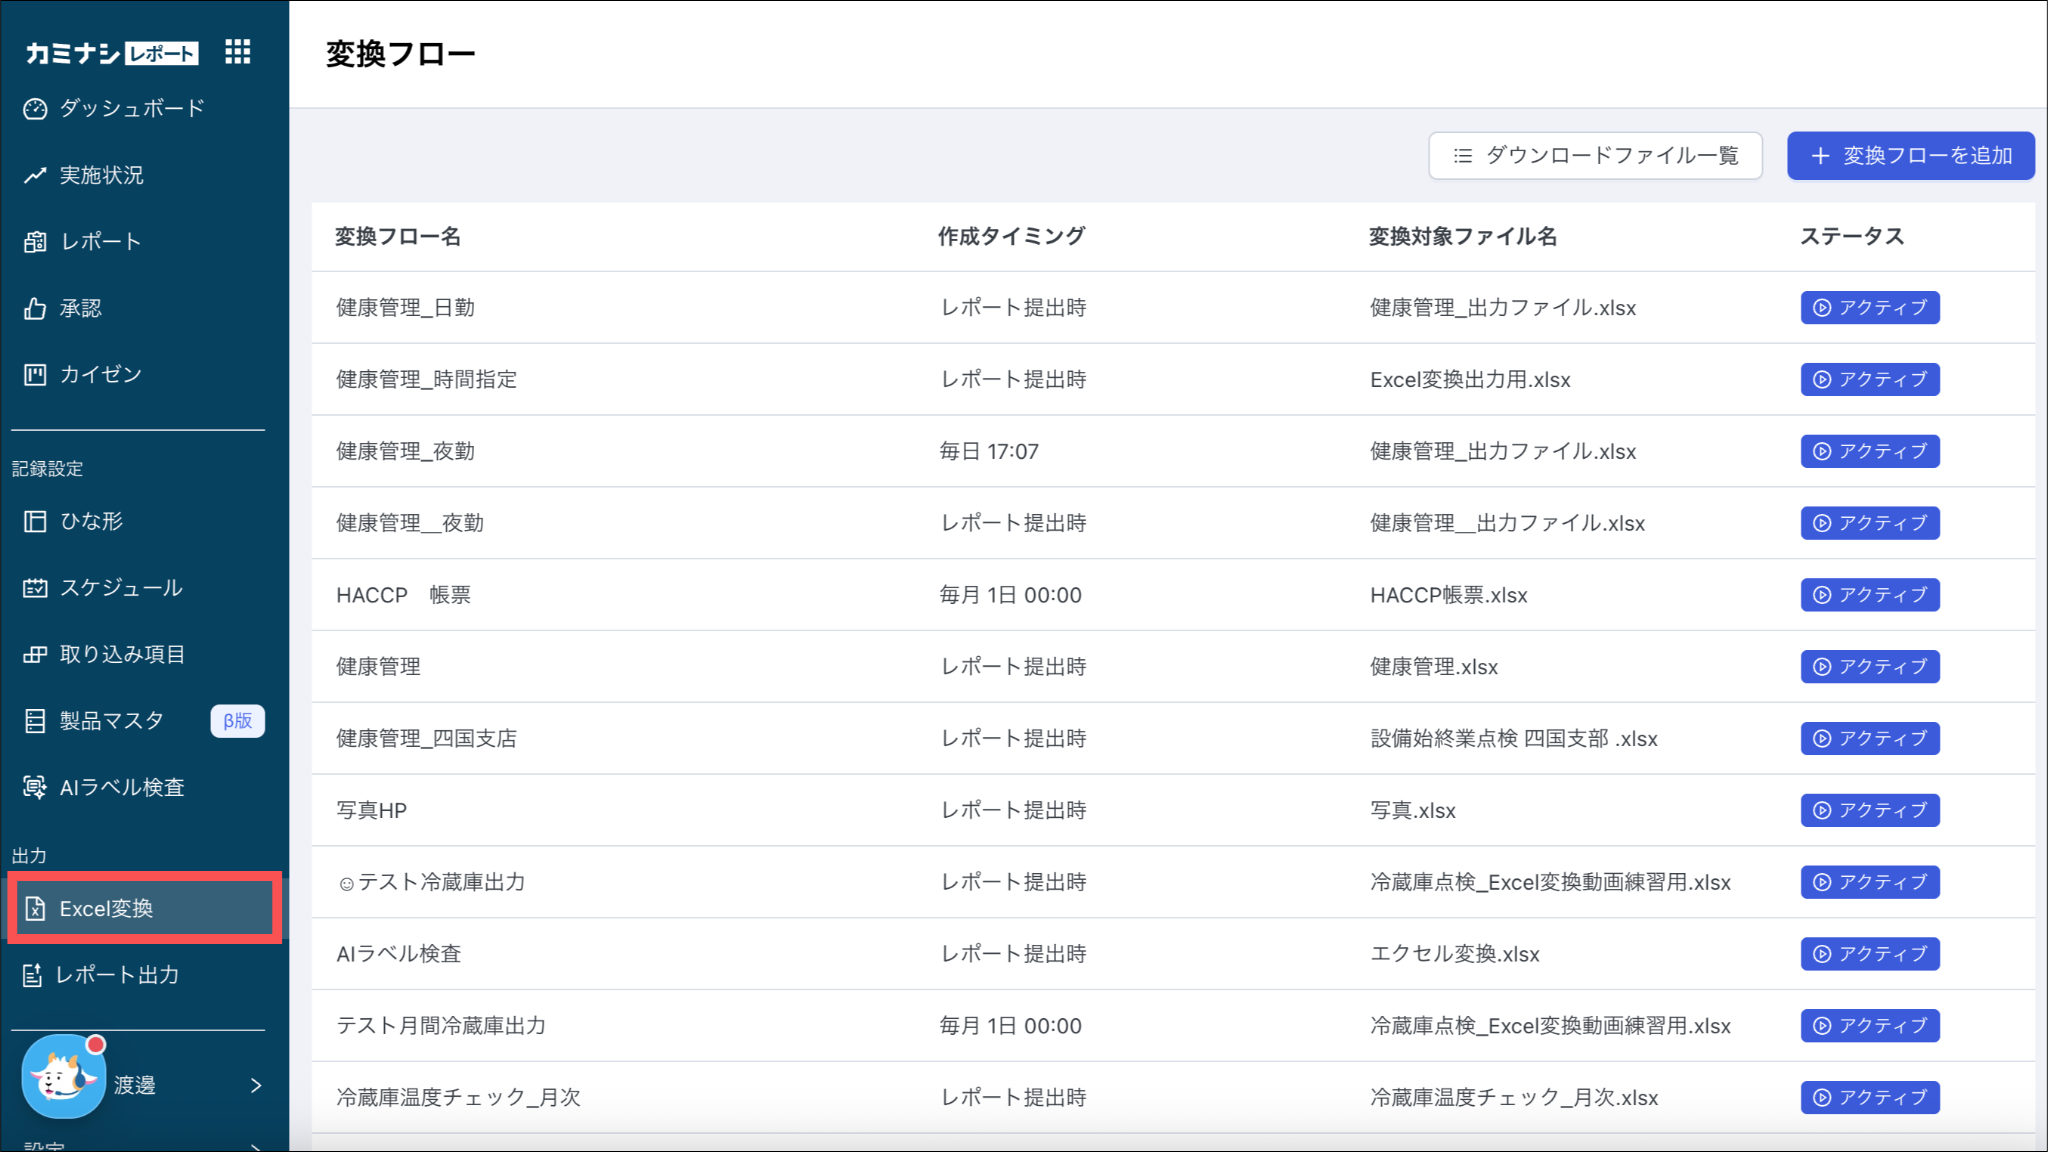2048x1152 pixels.
Task: Open the 製品マスタ β版 menu
Action: click(x=112, y=721)
